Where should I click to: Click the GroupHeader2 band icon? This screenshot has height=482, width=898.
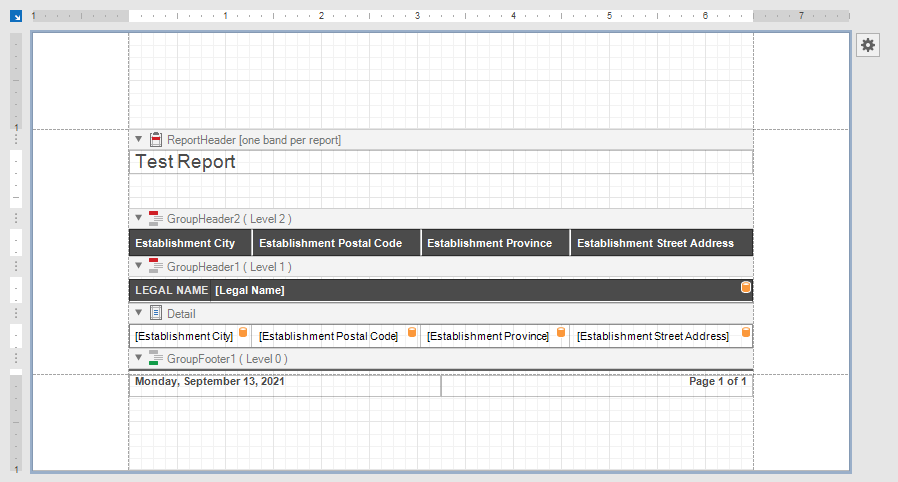(x=156, y=218)
